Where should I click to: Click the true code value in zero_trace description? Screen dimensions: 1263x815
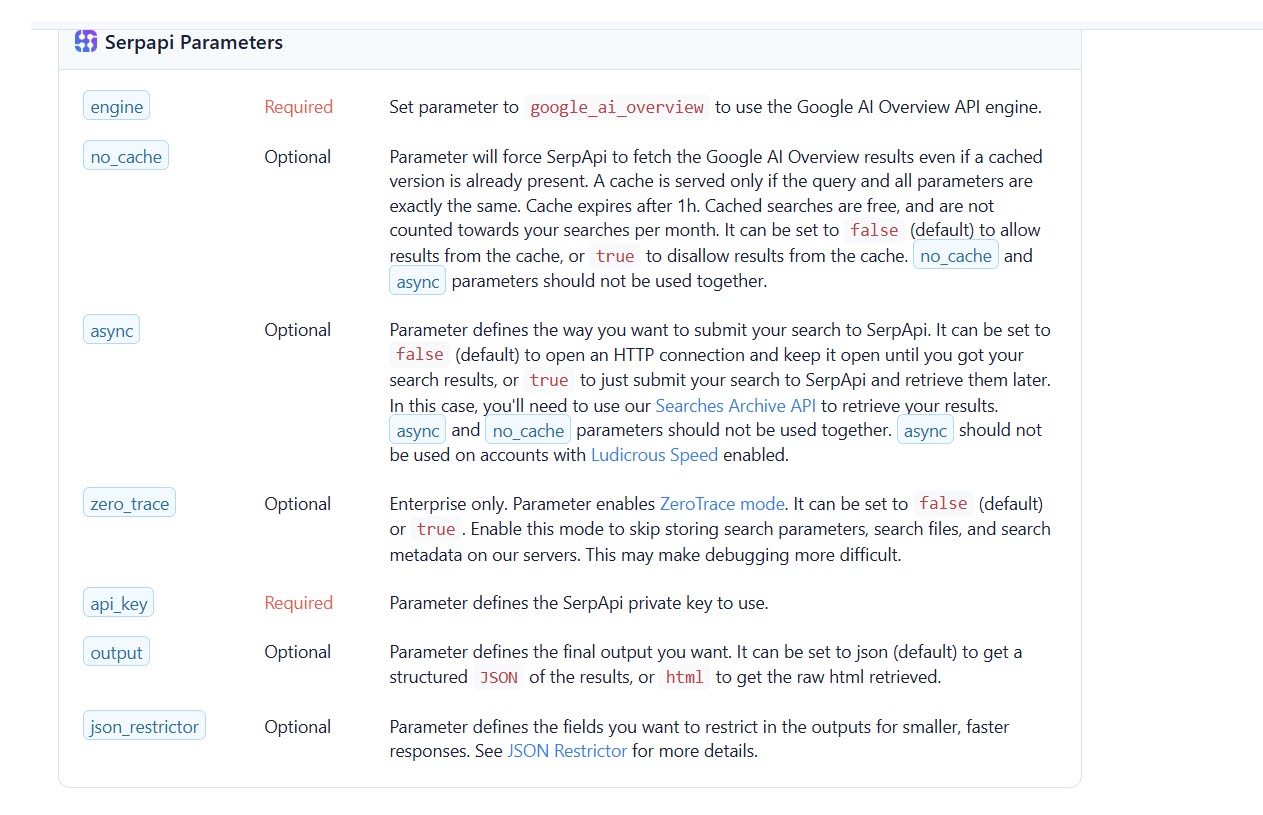pyautogui.click(x=436, y=529)
